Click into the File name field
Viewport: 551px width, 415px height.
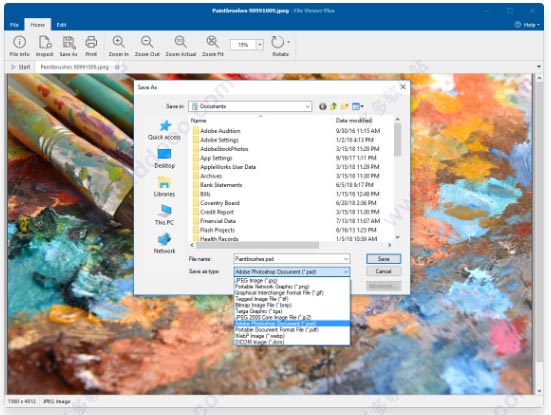288,259
